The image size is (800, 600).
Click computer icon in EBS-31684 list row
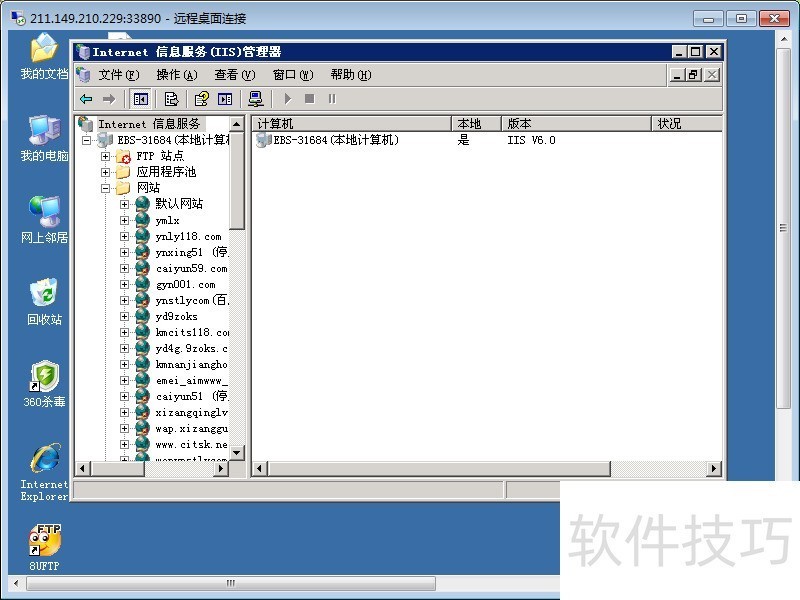[x=263, y=140]
